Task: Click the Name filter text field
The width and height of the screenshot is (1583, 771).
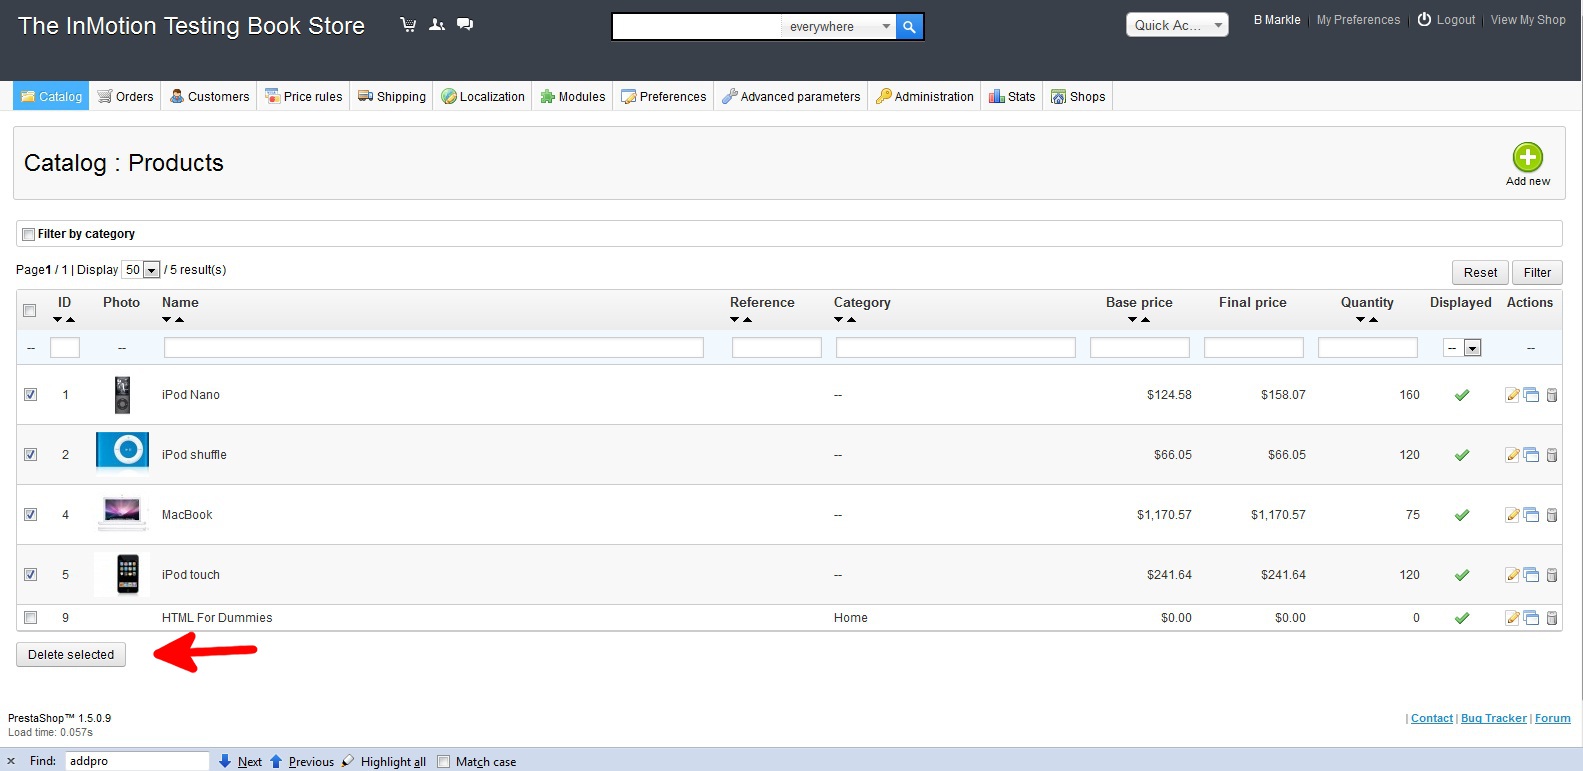Action: (433, 348)
